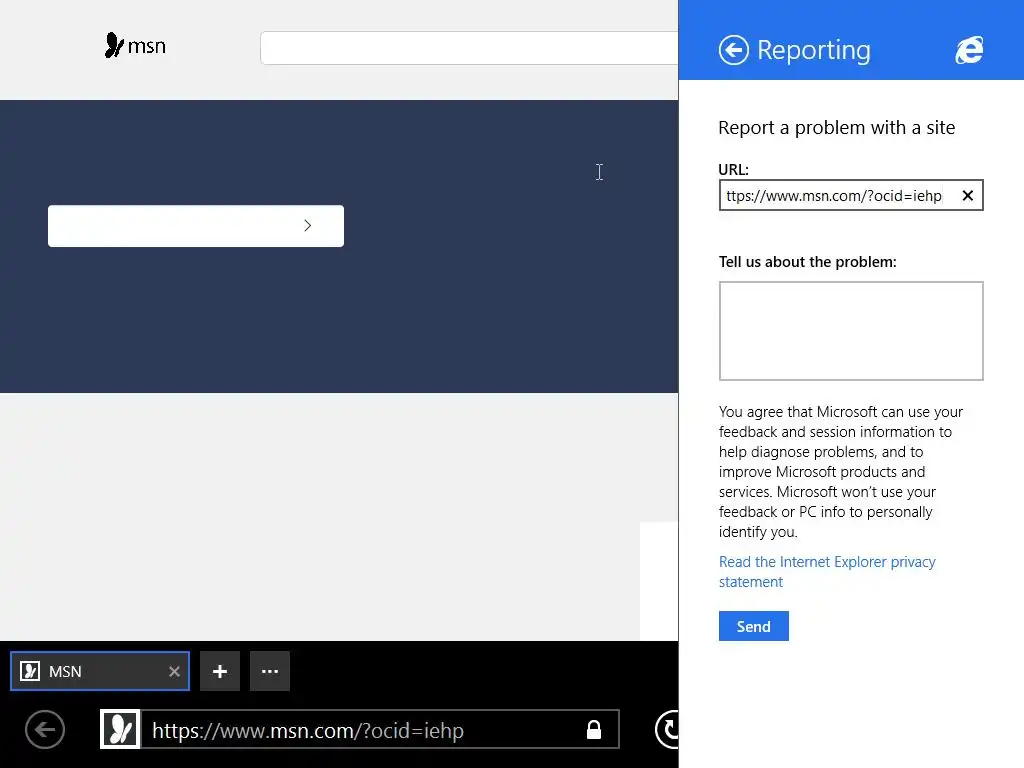Click the refresh button by address bar

click(667, 729)
